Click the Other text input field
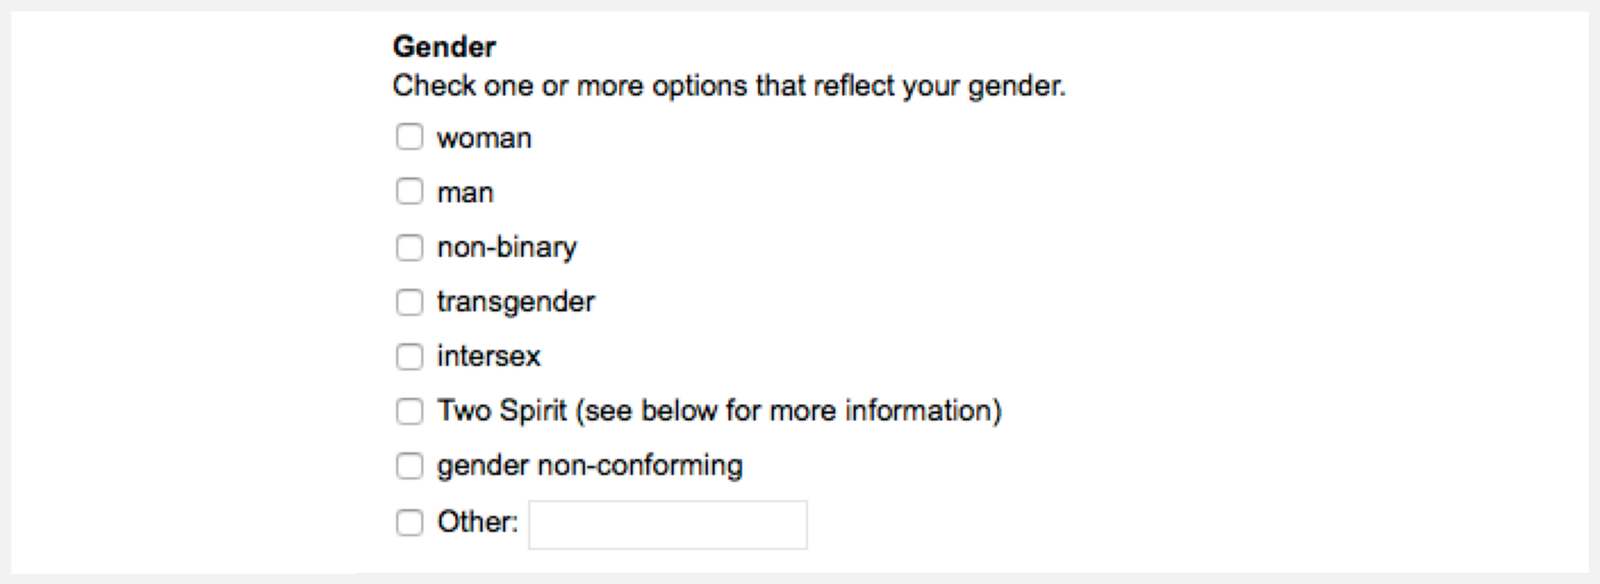Image resolution: width=1600 pixels, height=584 pixels. (667, 525)
